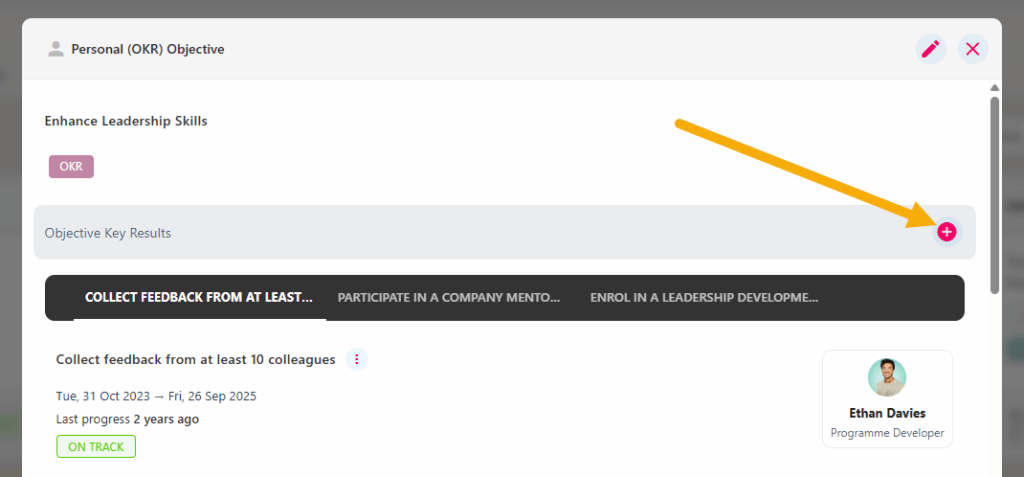Click the Personal (OKR) Objective dialog title
The width and height of the screenshot is (1024, 477).
[148, 49]
